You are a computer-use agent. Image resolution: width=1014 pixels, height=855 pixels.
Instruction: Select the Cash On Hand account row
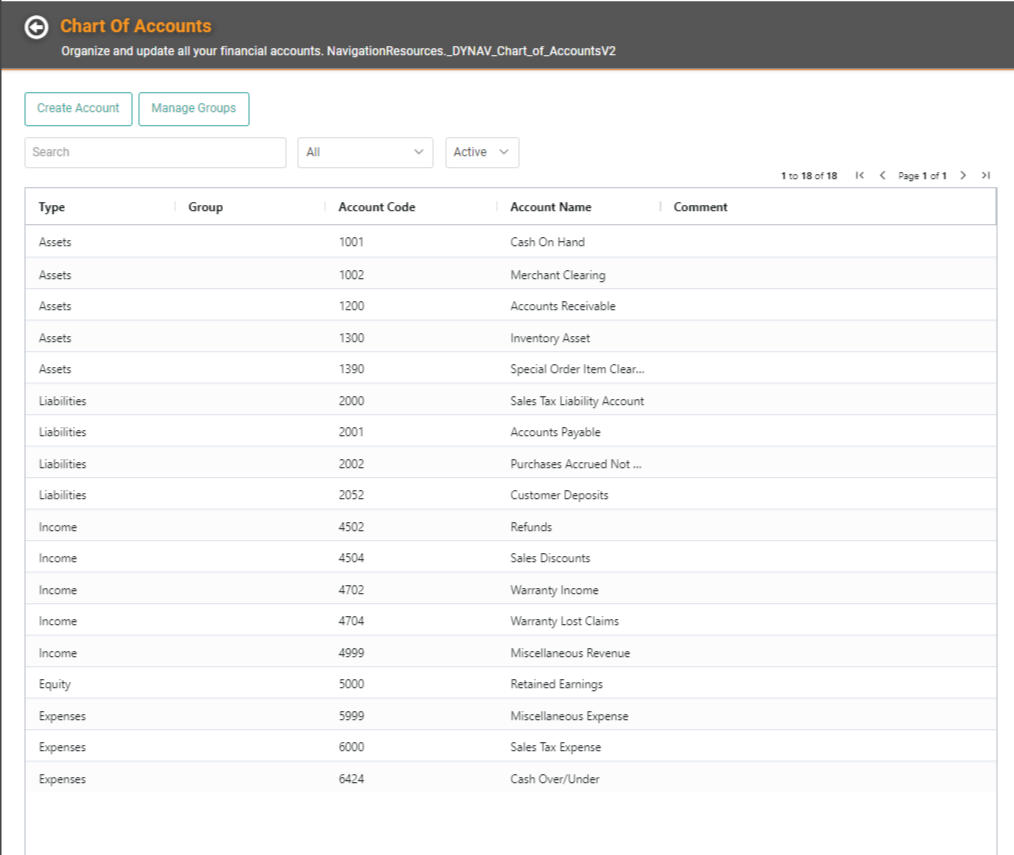coord(510,242)
